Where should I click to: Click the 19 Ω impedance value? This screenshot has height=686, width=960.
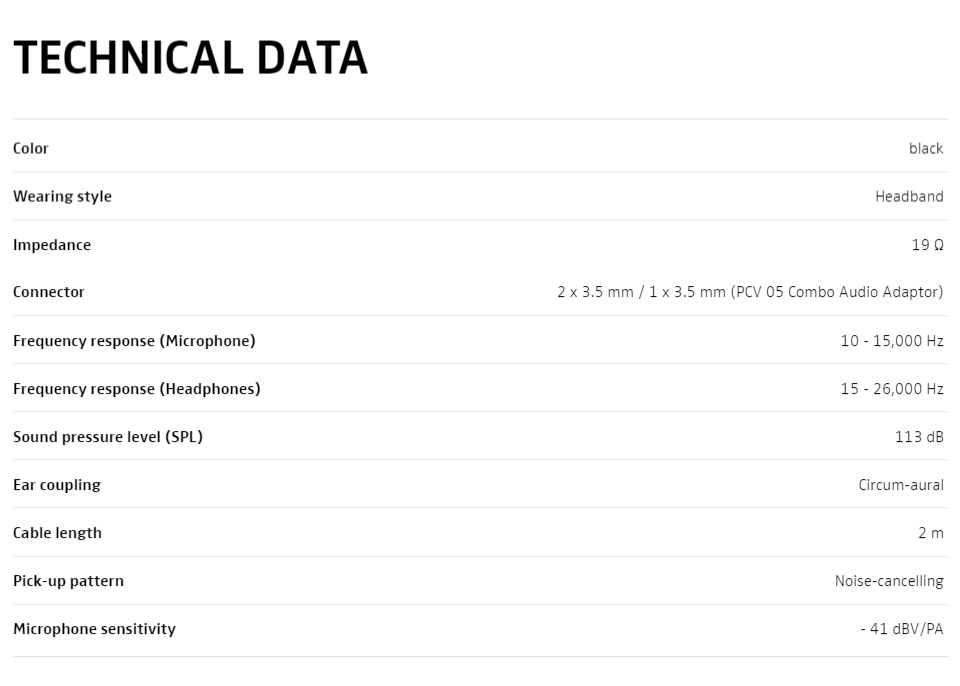[928, 245]
